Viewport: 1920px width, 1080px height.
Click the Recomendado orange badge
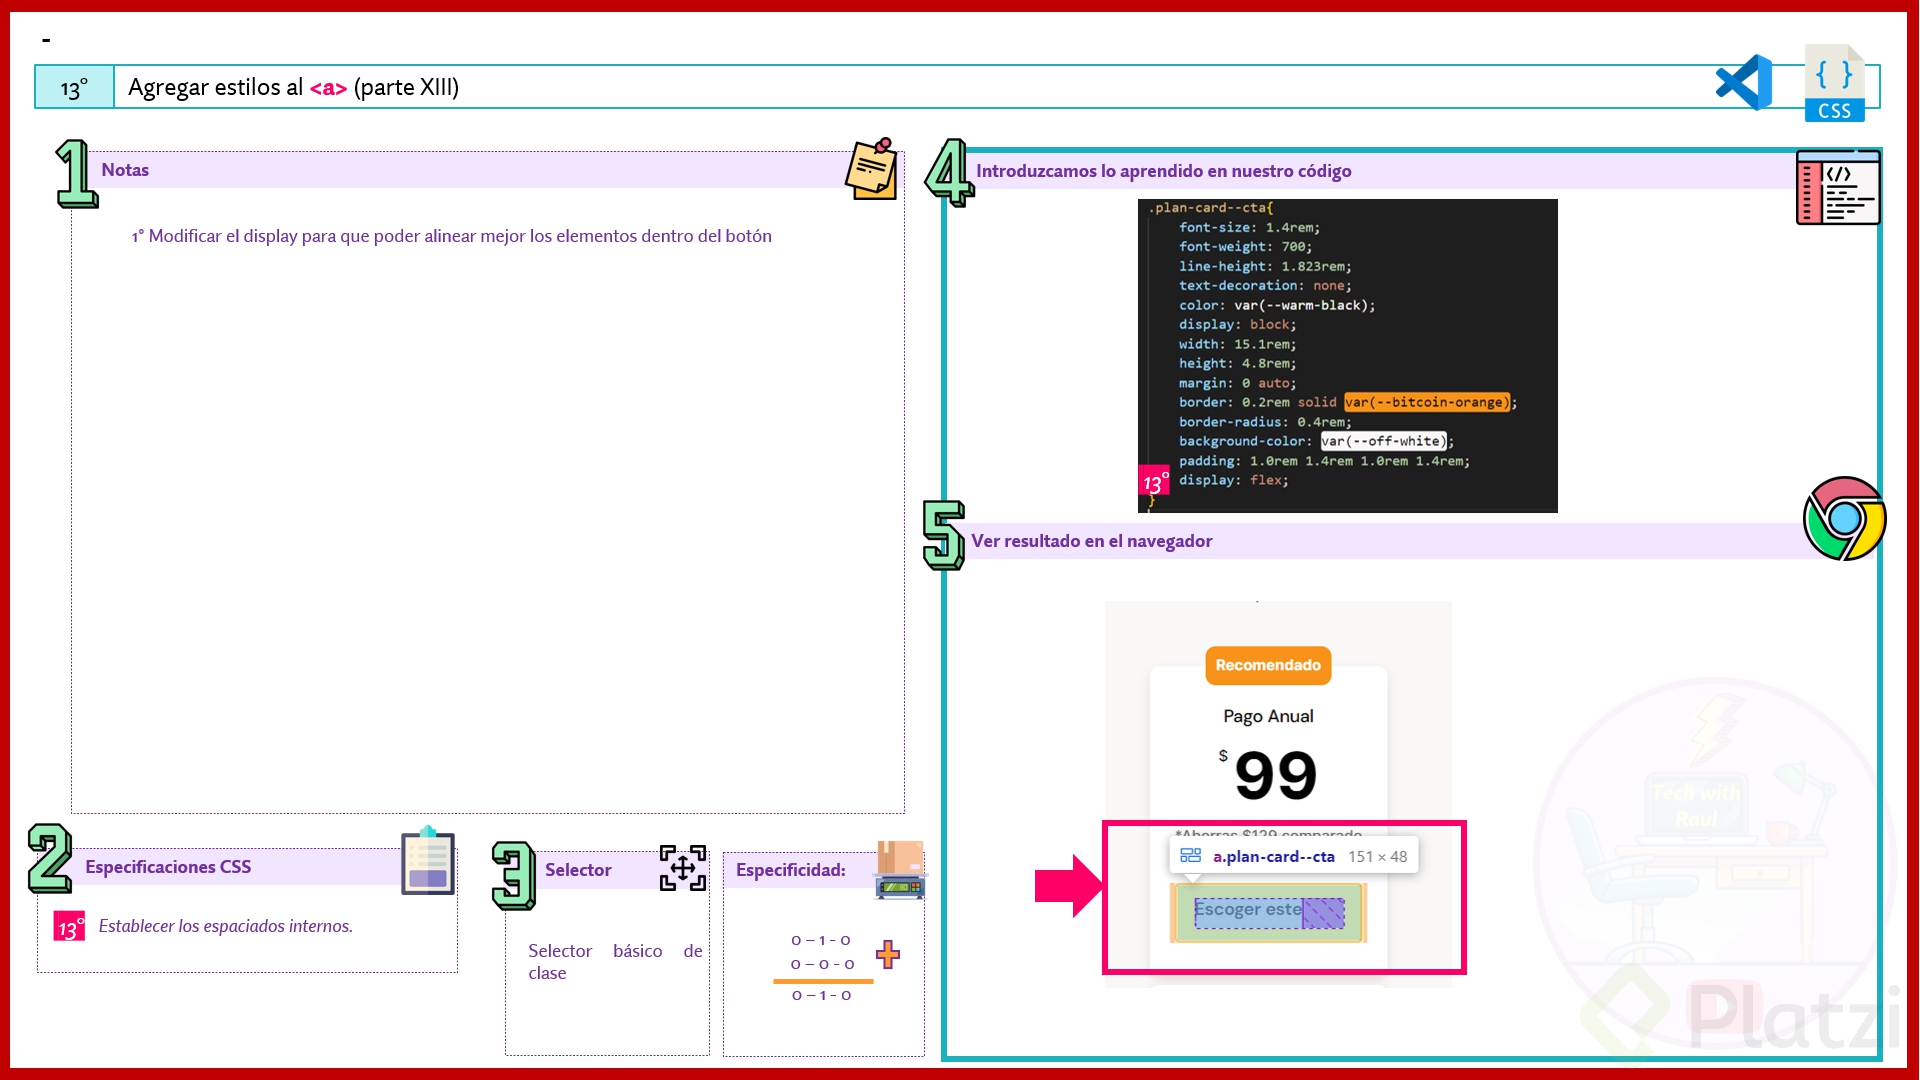[1268, 665]
